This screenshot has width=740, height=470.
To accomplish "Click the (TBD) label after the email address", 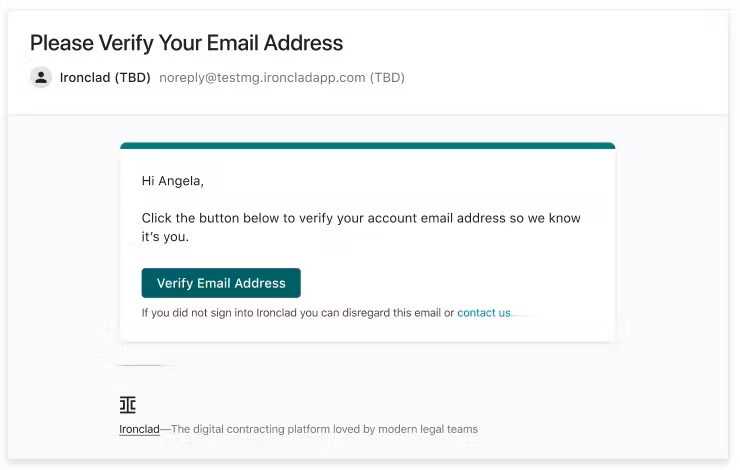I will pos(387,77).
